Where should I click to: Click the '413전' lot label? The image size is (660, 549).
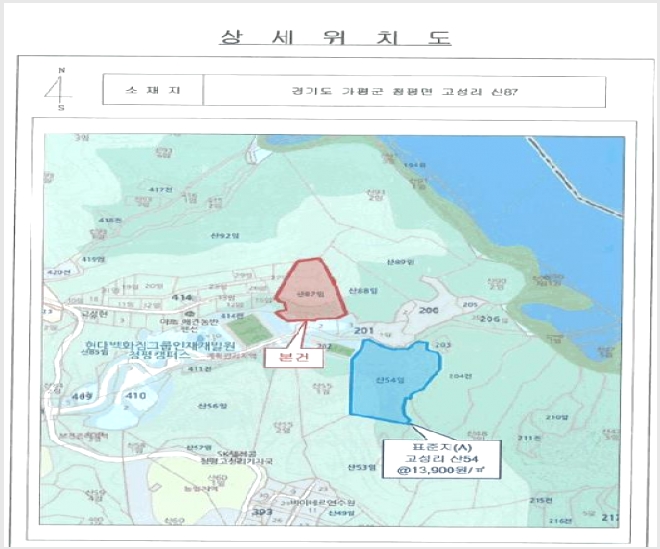click(198, 369)
